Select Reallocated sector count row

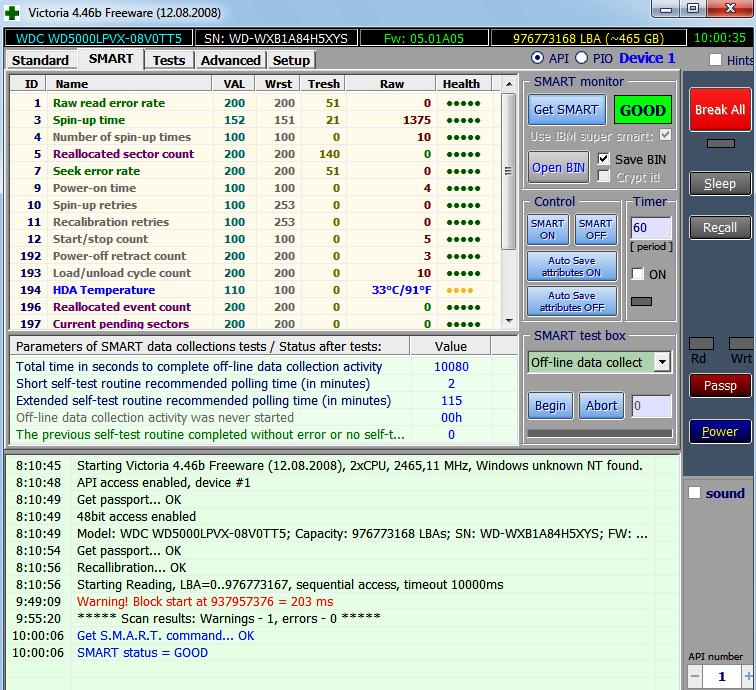255,154
